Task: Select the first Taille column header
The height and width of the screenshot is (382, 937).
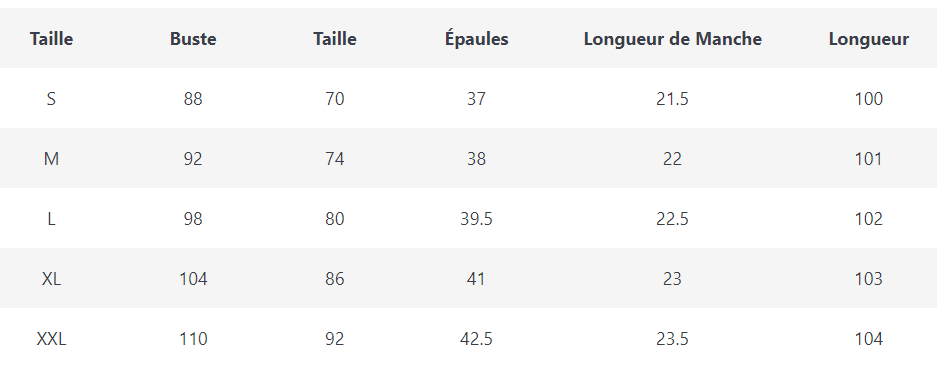Action: pyautogui.click(x=51, y=39)
